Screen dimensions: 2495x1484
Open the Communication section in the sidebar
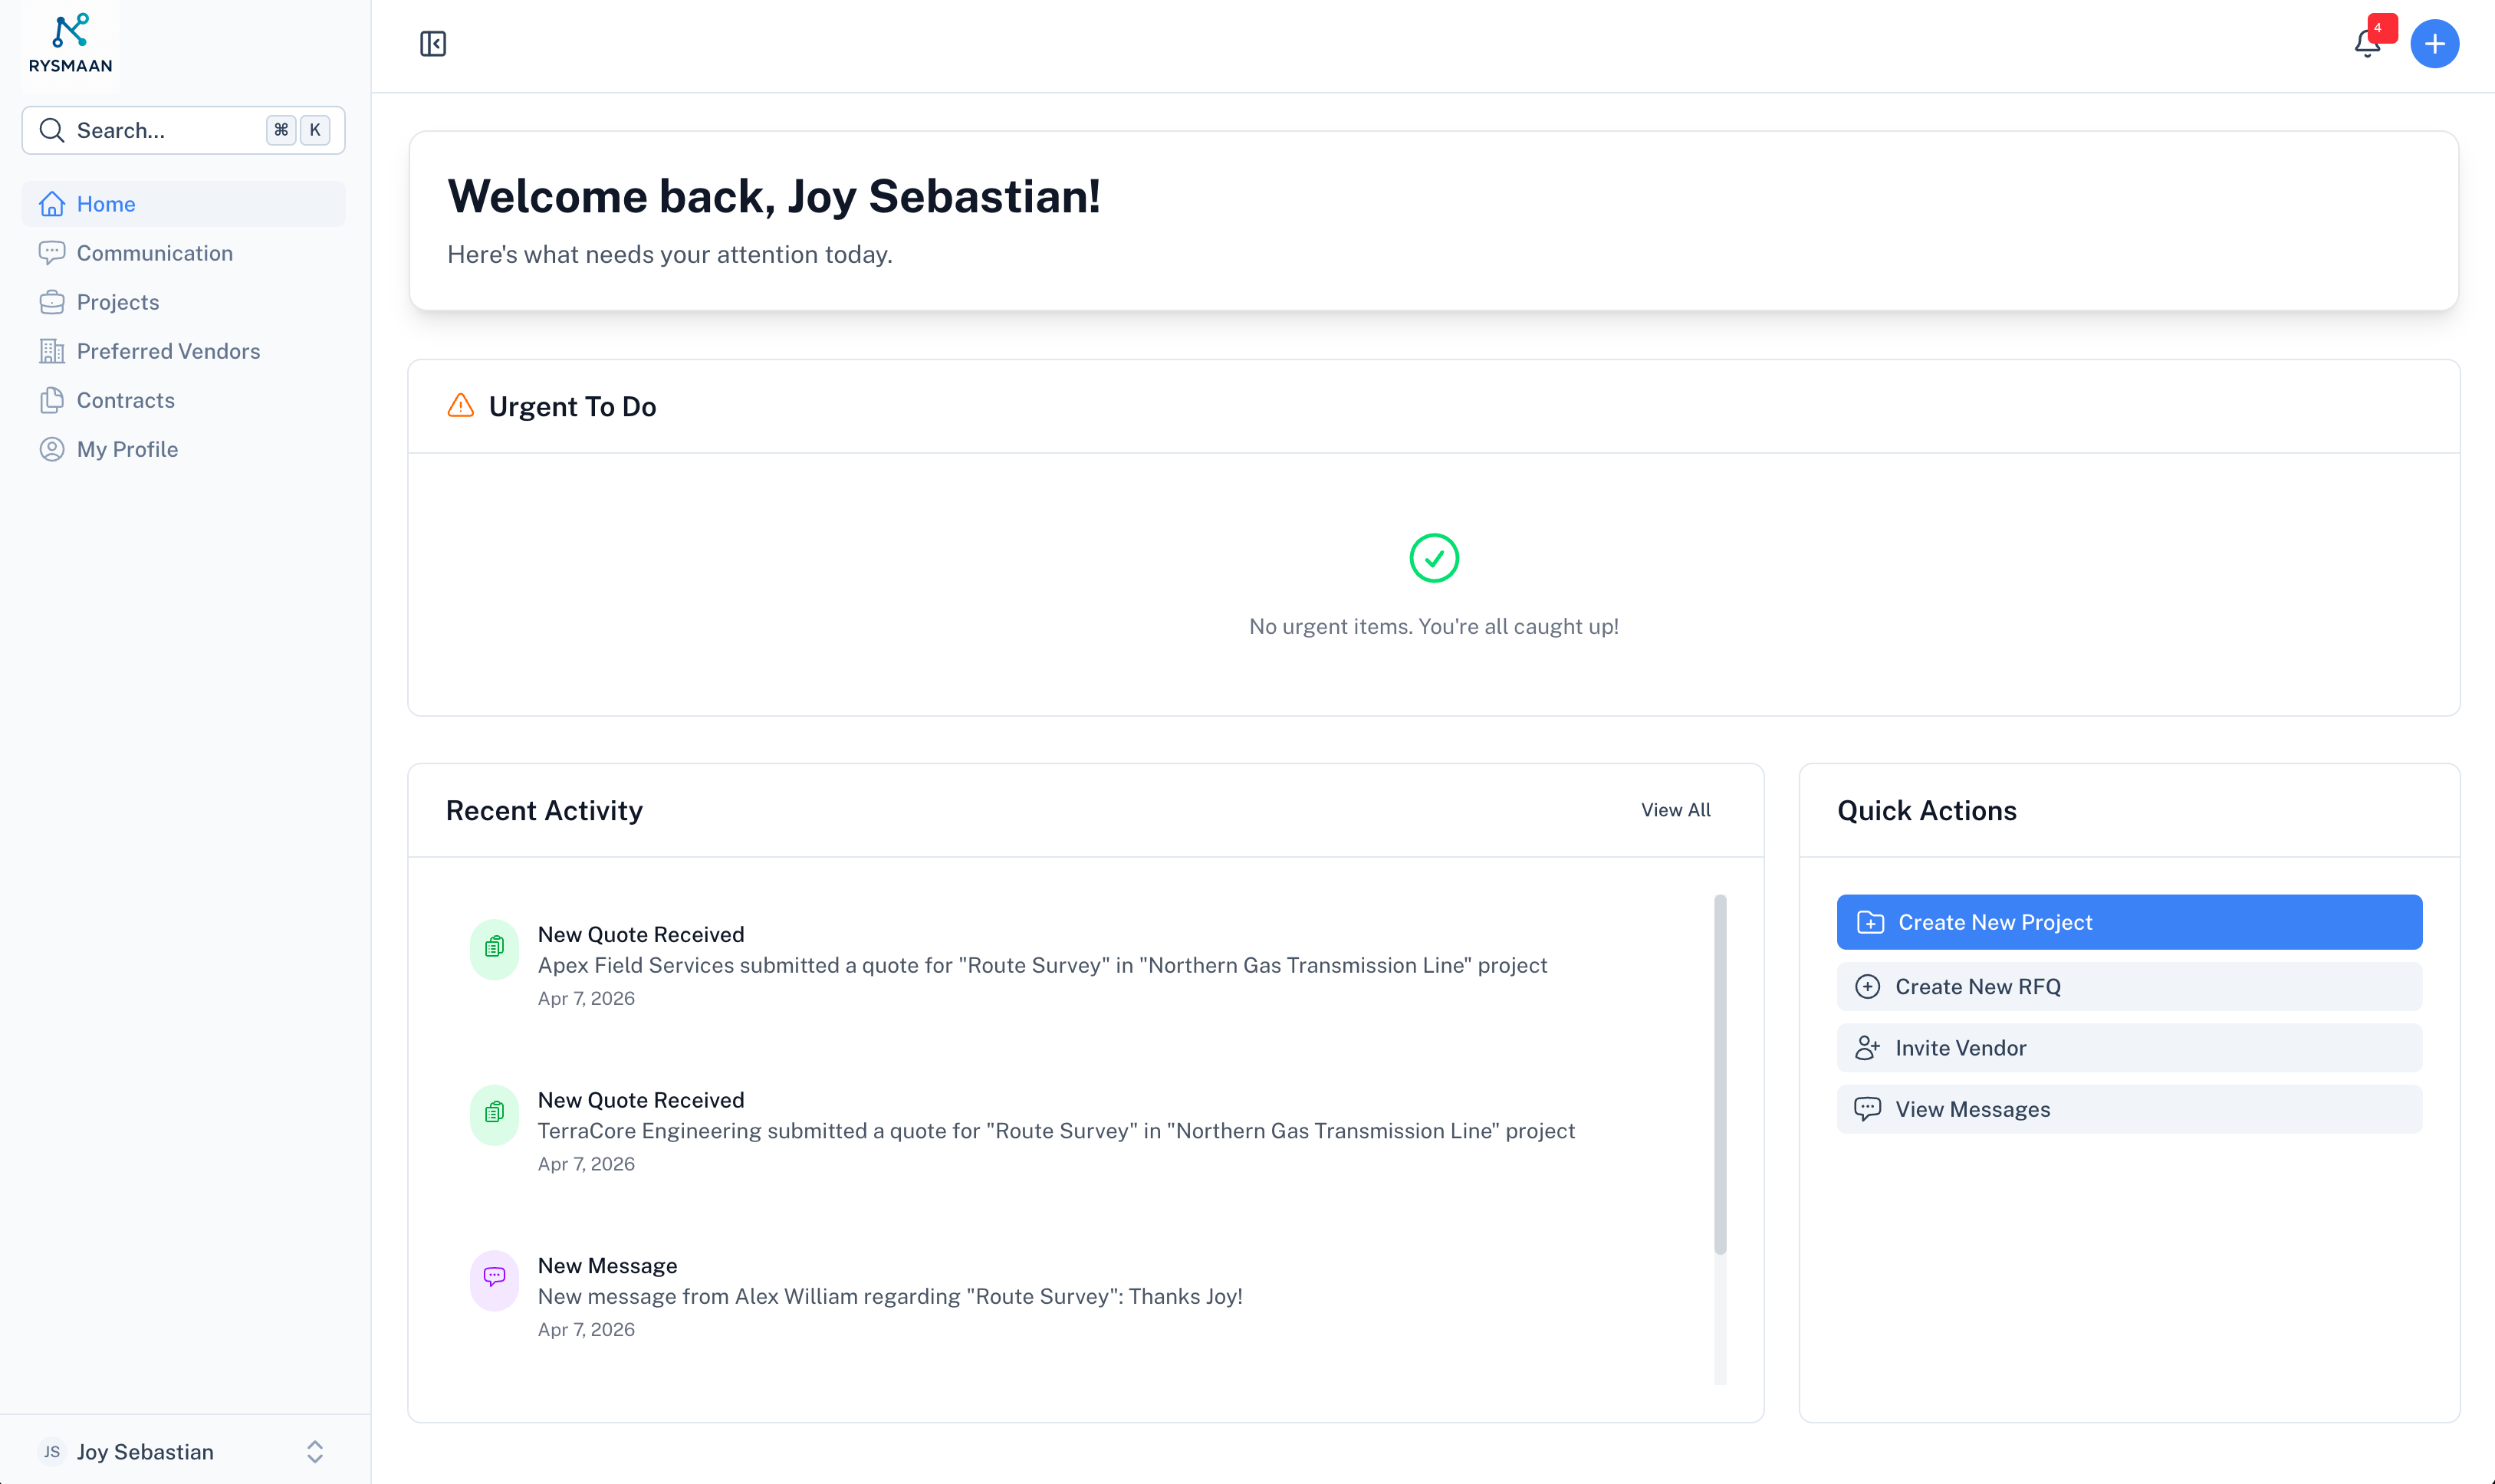[x=155, y=253]
